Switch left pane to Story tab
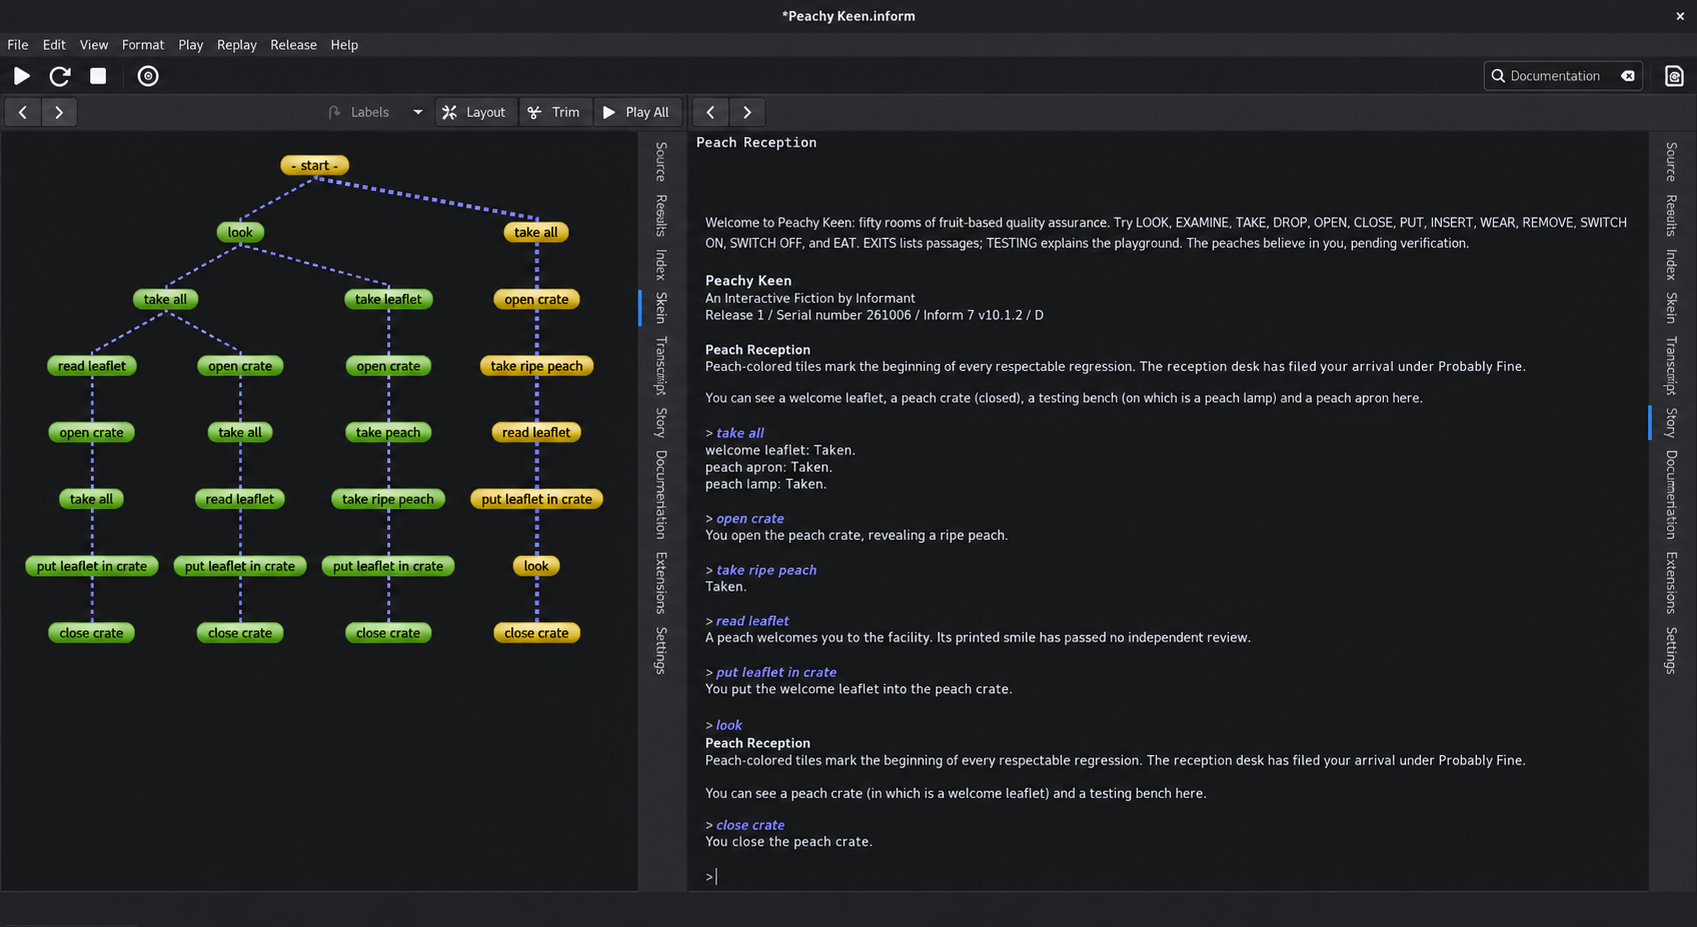1697x927 pixels. pyautogui.click(x=661, y=422)
